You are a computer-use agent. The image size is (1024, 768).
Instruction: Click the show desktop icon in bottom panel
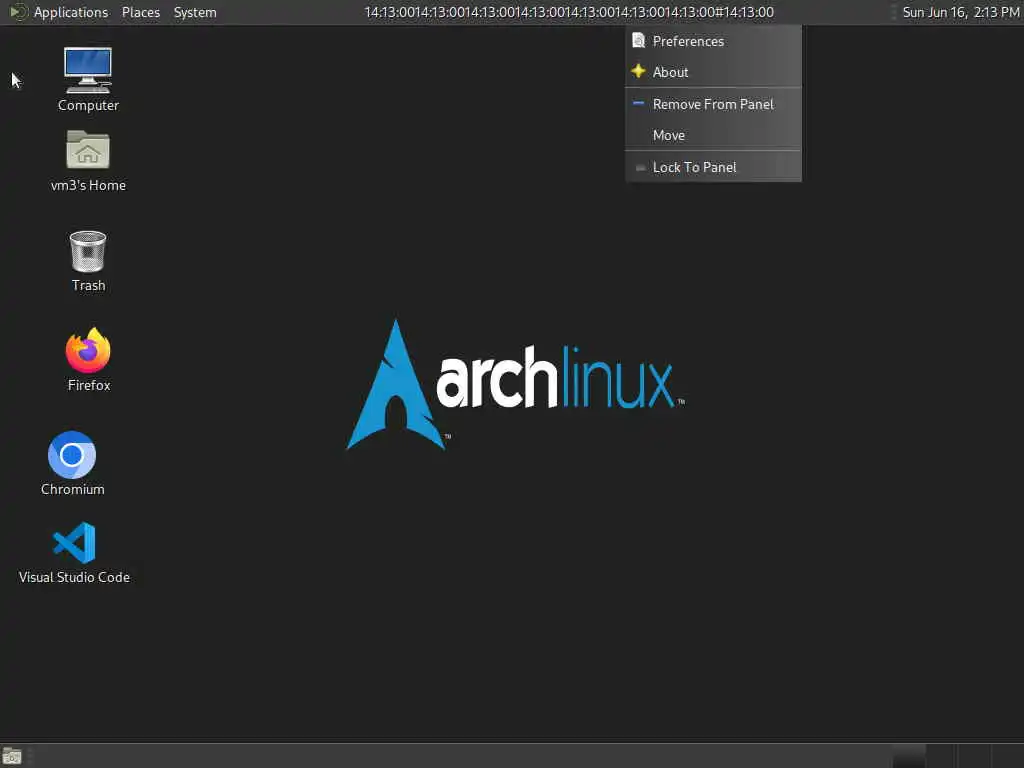coord(12,756)
